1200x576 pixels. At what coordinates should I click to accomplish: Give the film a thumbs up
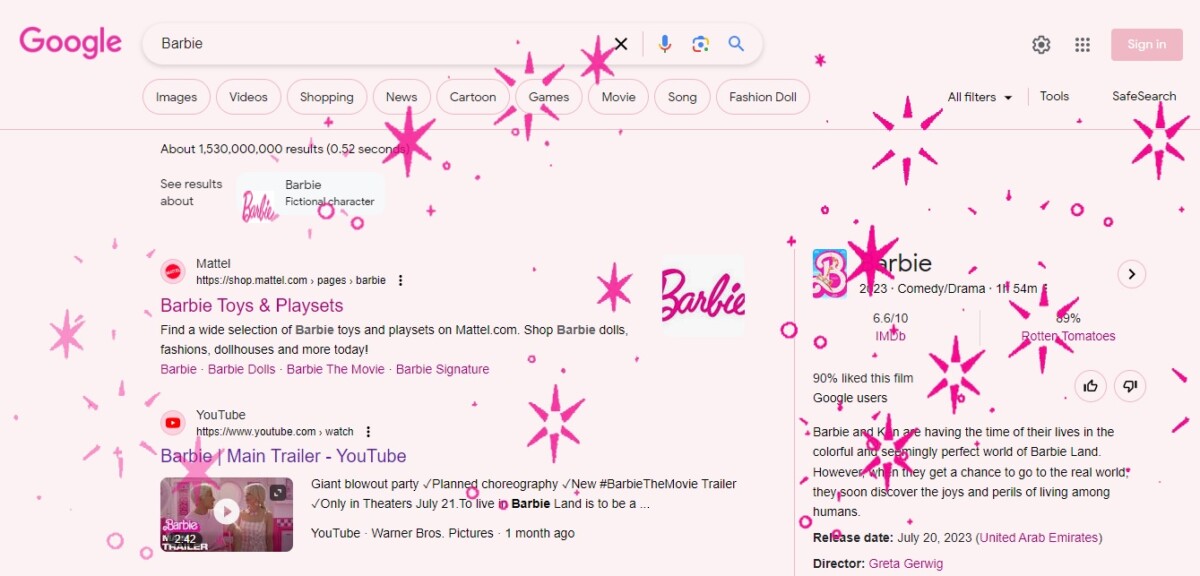1091,386
